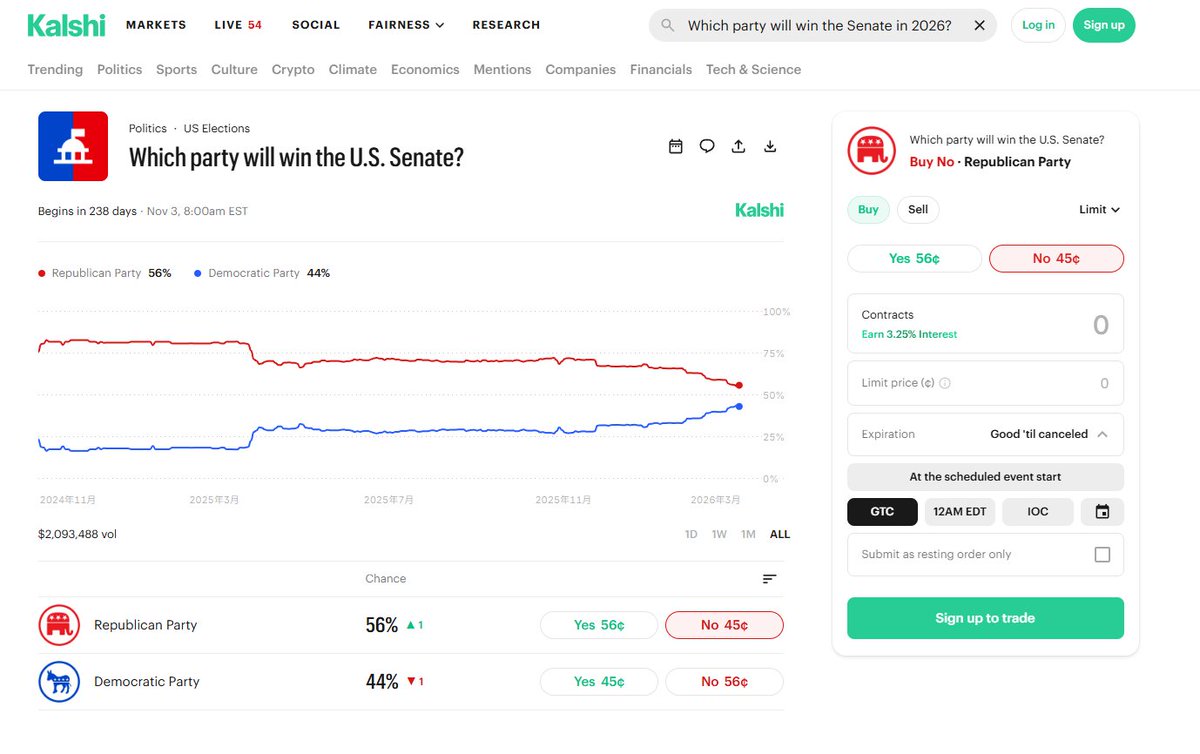Open the Economics category tab
This screenshot has height=754, width=1200.
(x=425, y=70)
